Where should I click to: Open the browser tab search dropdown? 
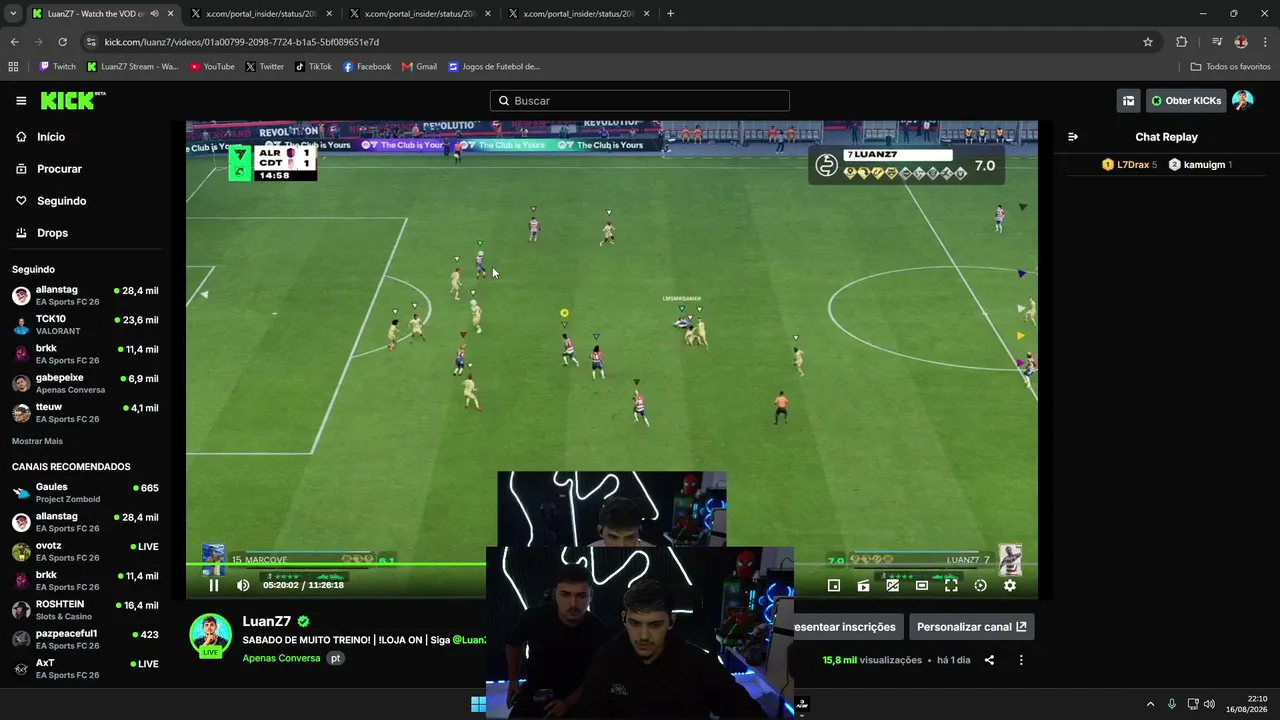pyautogui.click(x=13, y=14)
